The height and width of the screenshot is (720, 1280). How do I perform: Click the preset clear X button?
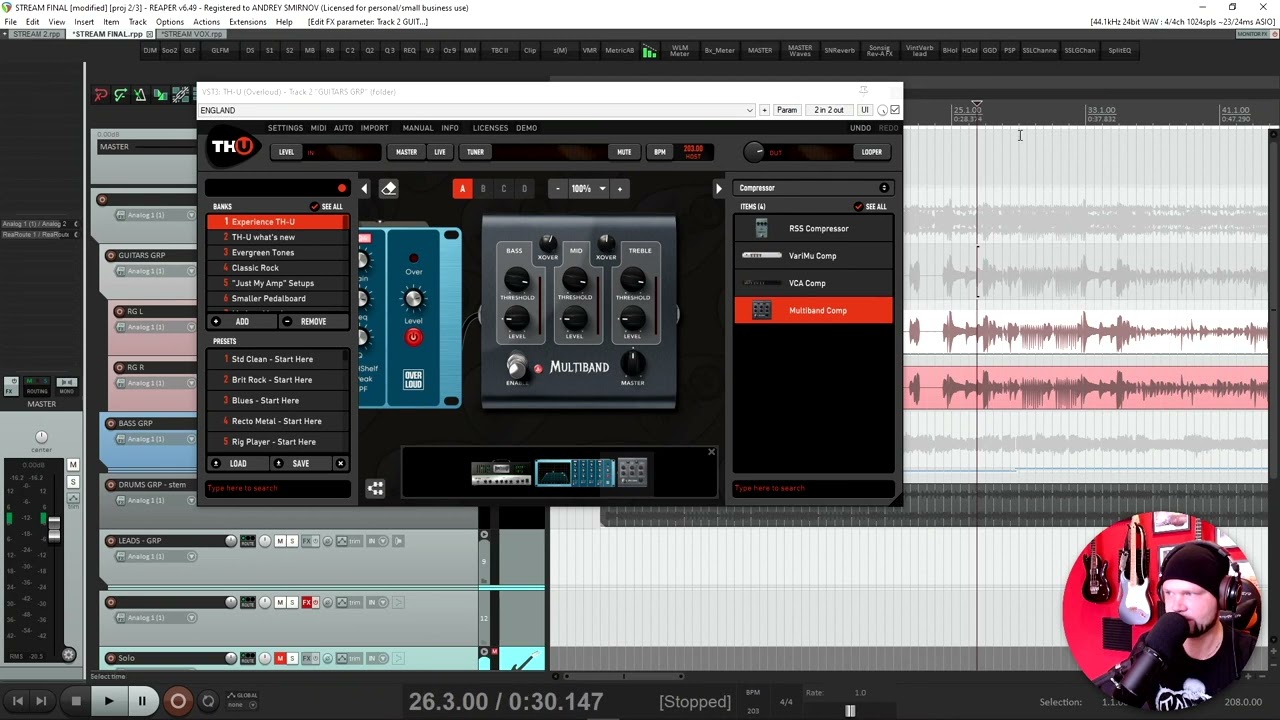(340, 463)
